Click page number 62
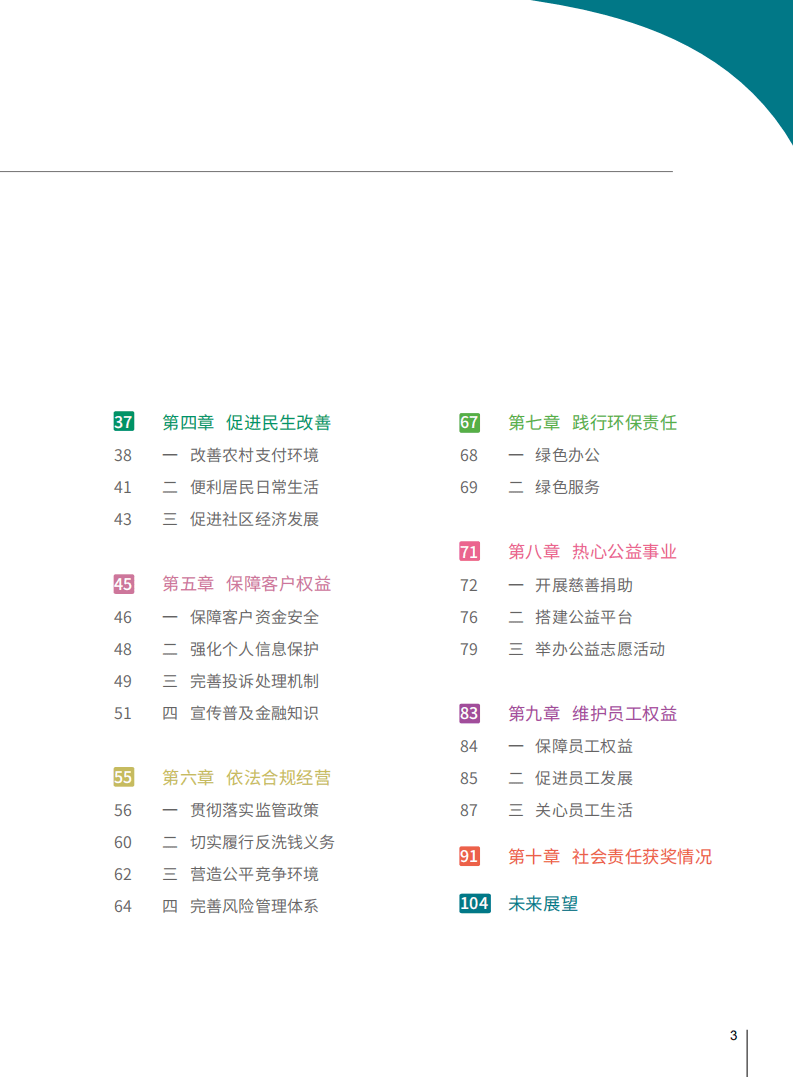The width and height of the screenshot is (793, 1077). pos(123,874)
